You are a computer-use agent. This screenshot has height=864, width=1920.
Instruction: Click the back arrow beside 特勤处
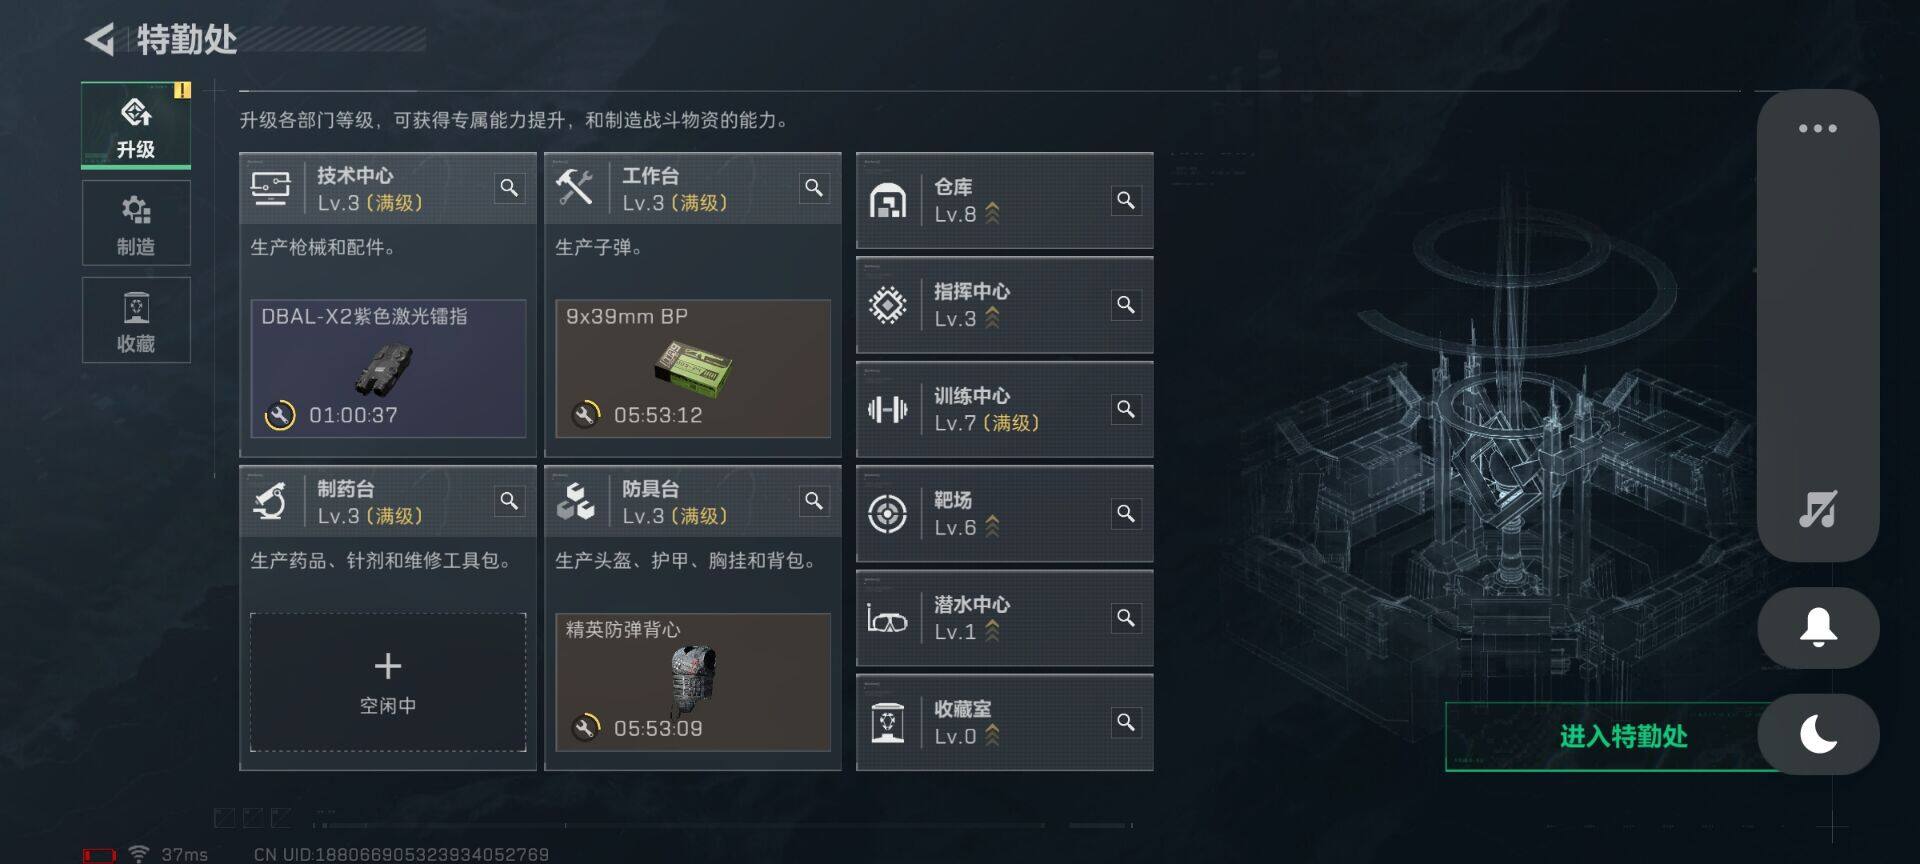click(x=100, y=40)
